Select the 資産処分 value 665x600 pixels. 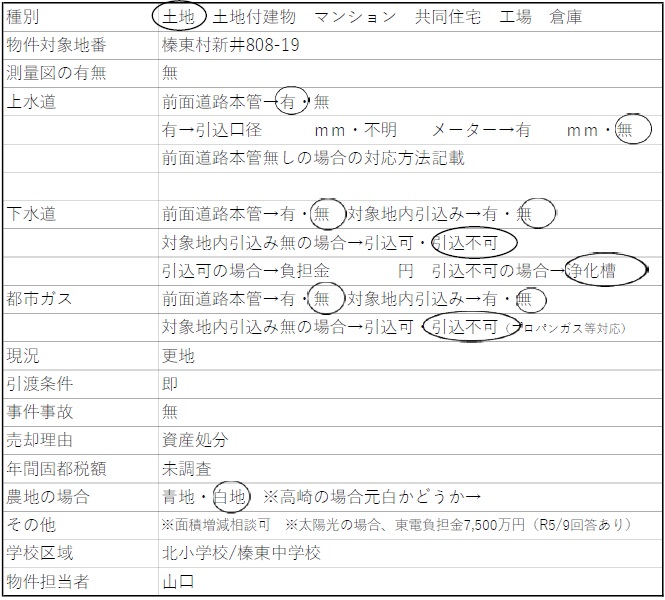click(195, 440)
